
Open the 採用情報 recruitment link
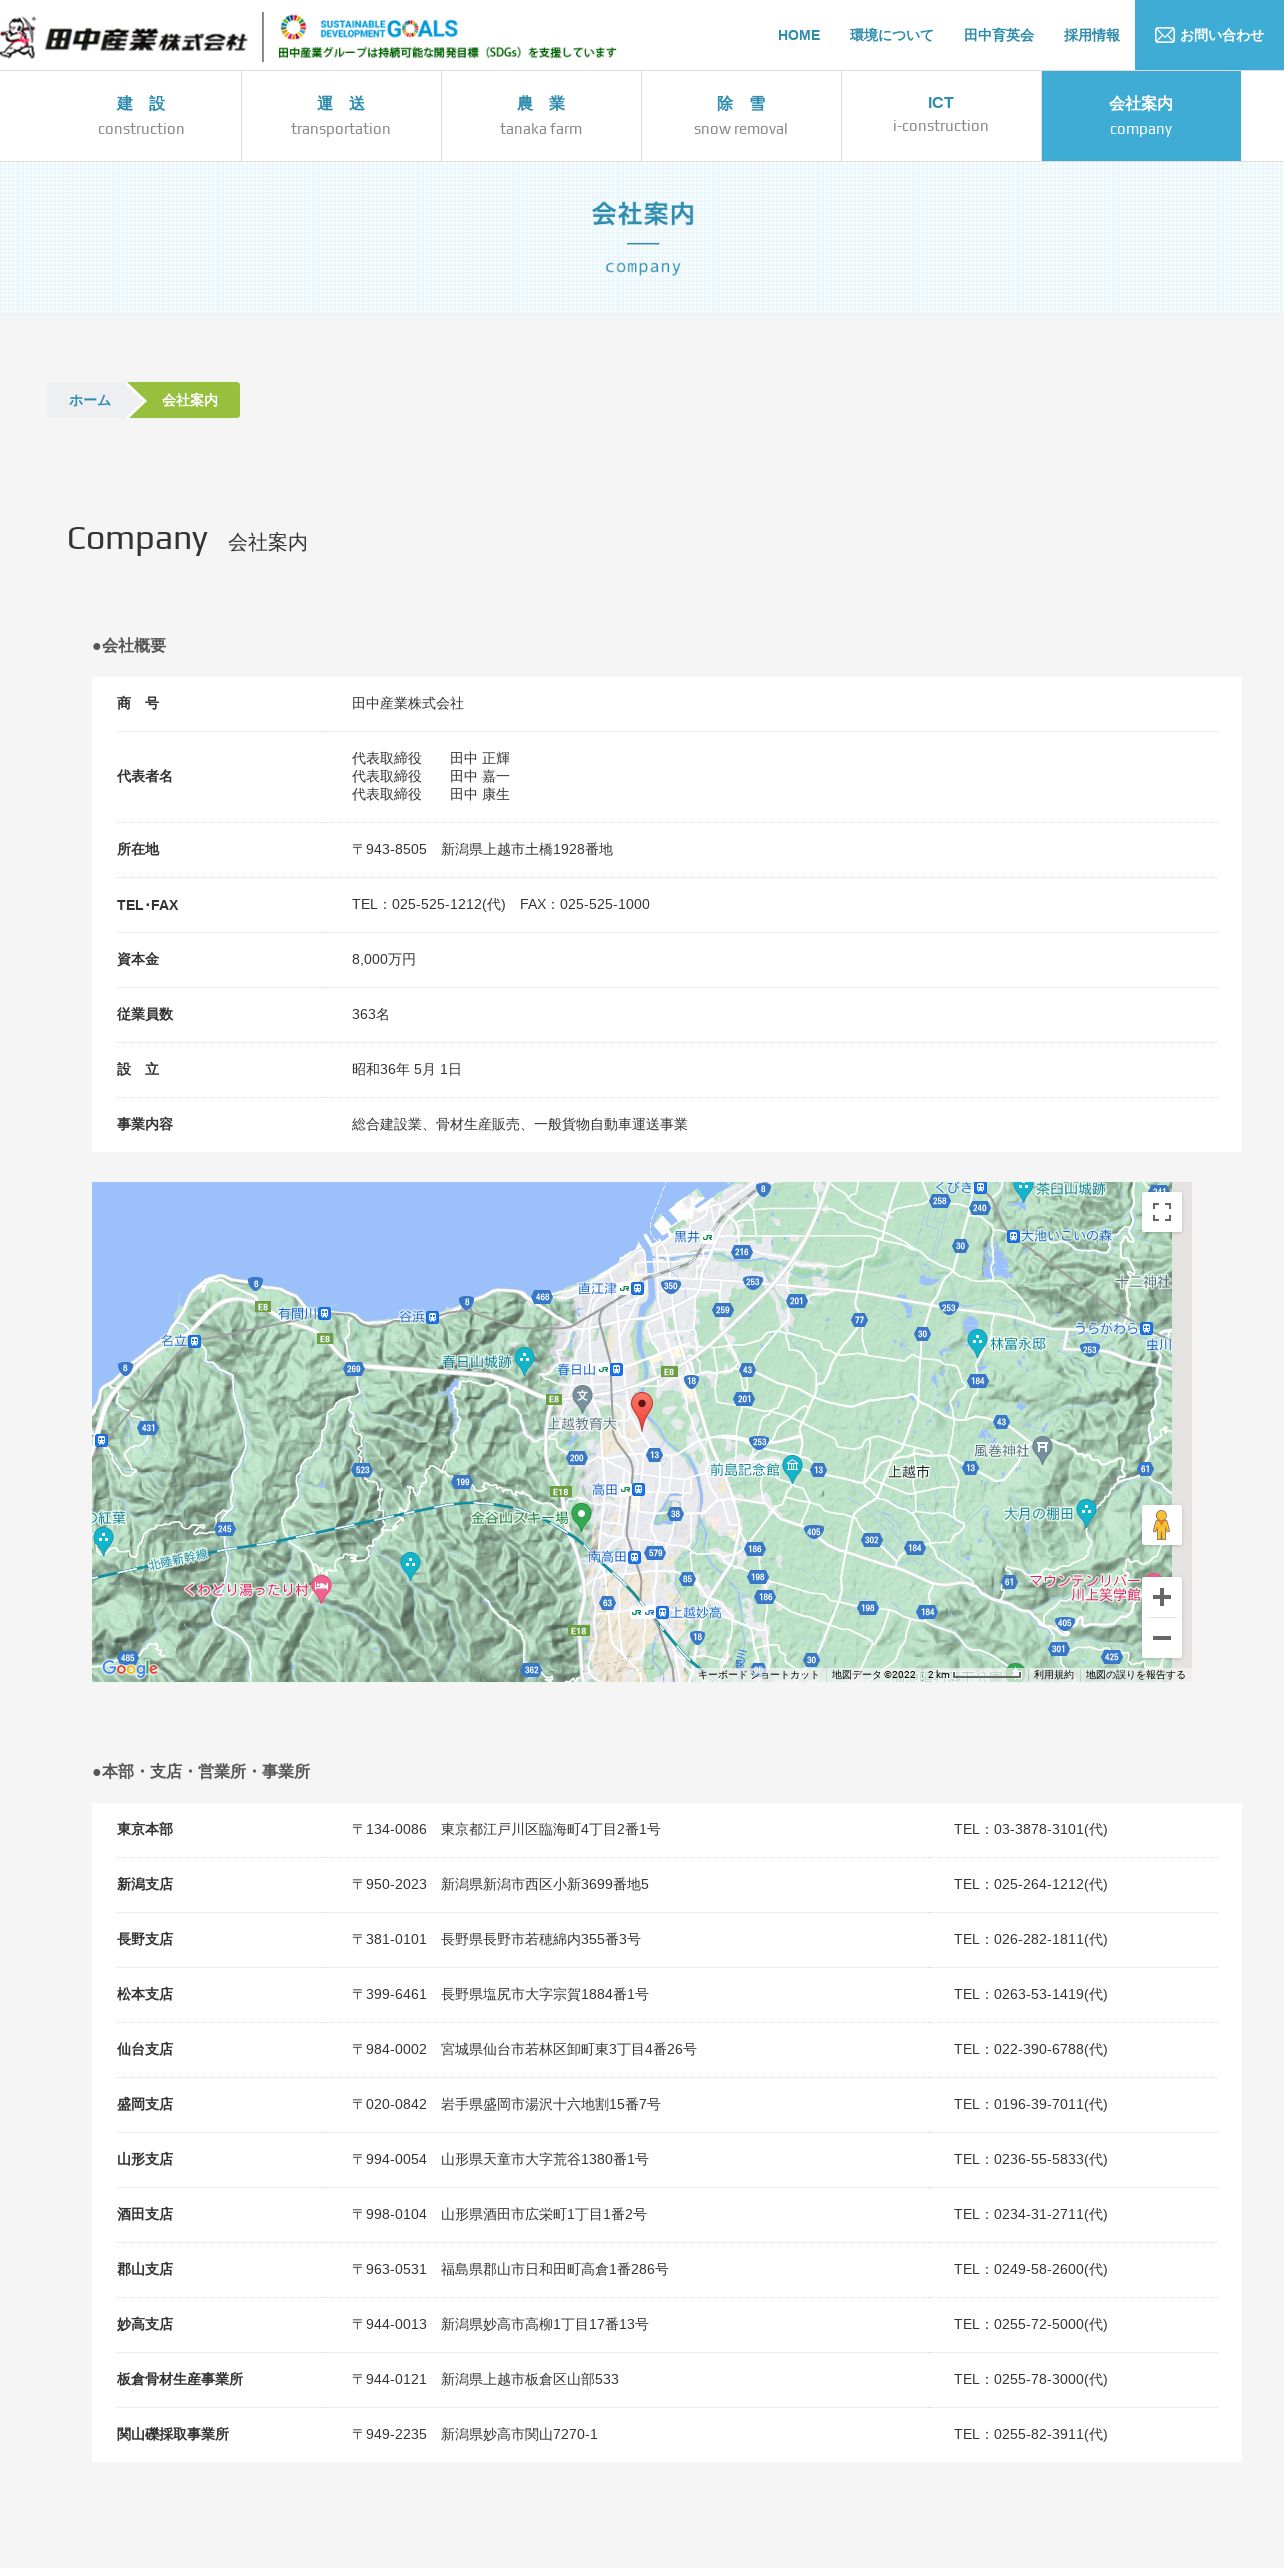(x=1092, y=35)
